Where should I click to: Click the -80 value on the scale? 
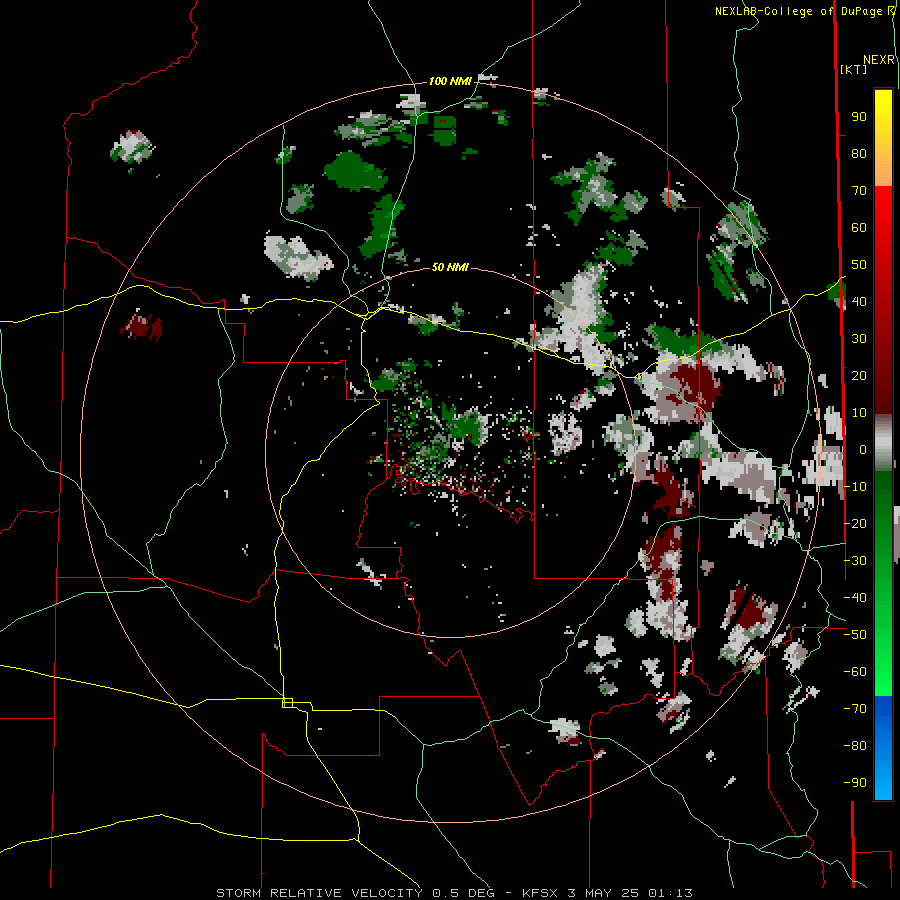[855, 746]
